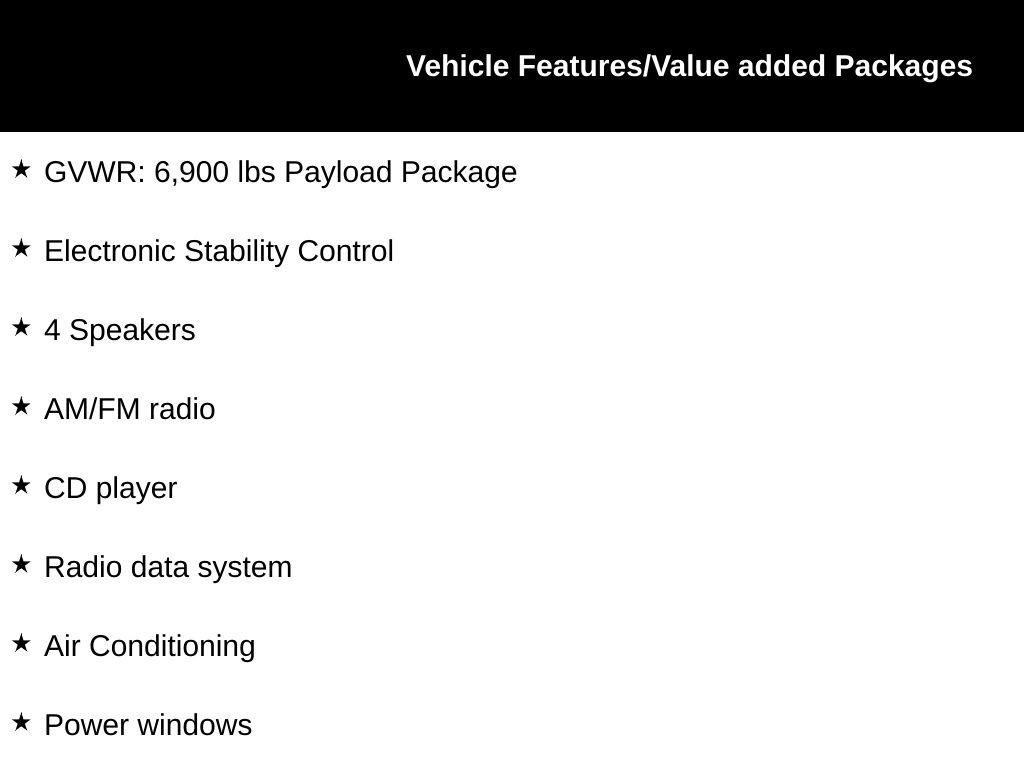Select the Radio data system text
Screen dimensions: 1024x768
click(x=168, y=567)
